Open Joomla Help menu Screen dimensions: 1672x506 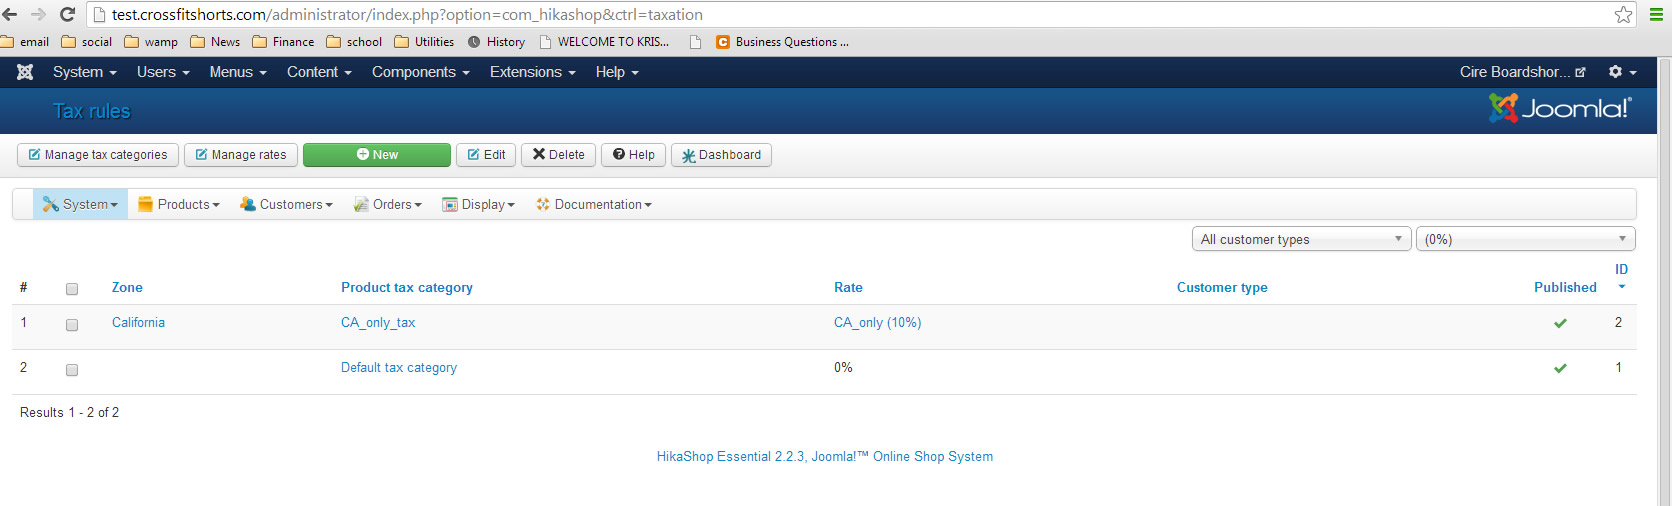[x=617, y=72]
